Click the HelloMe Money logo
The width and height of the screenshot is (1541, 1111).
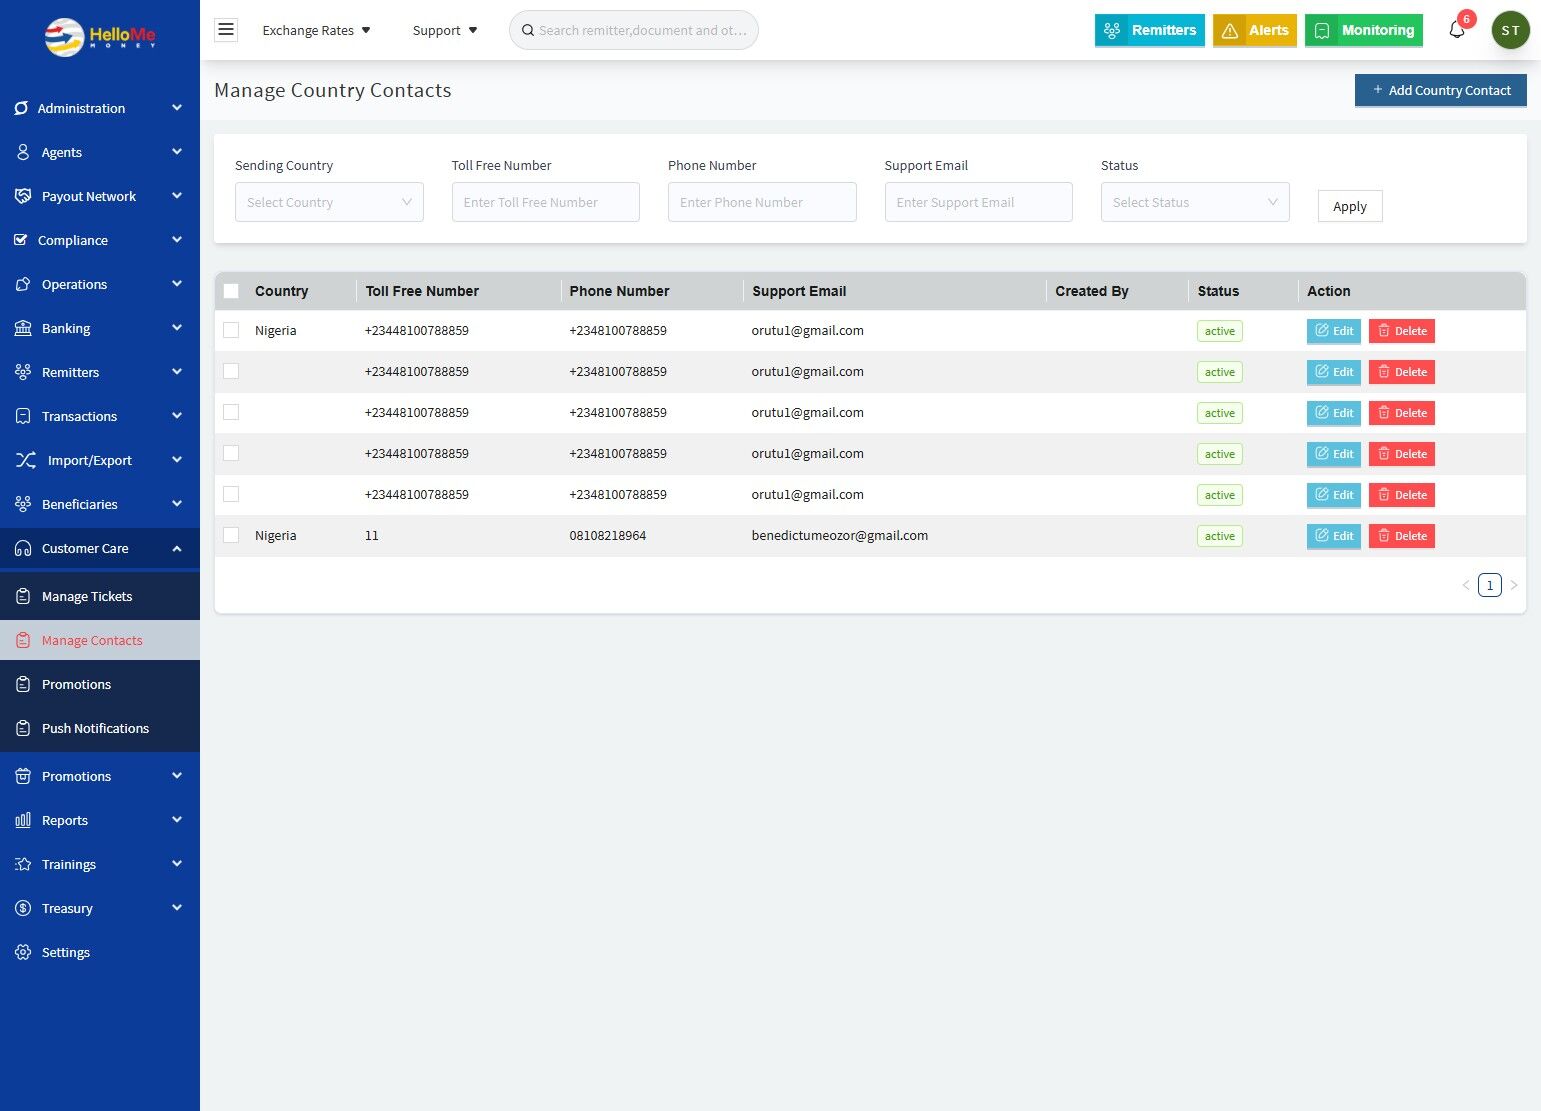click(x=100, y=37)
